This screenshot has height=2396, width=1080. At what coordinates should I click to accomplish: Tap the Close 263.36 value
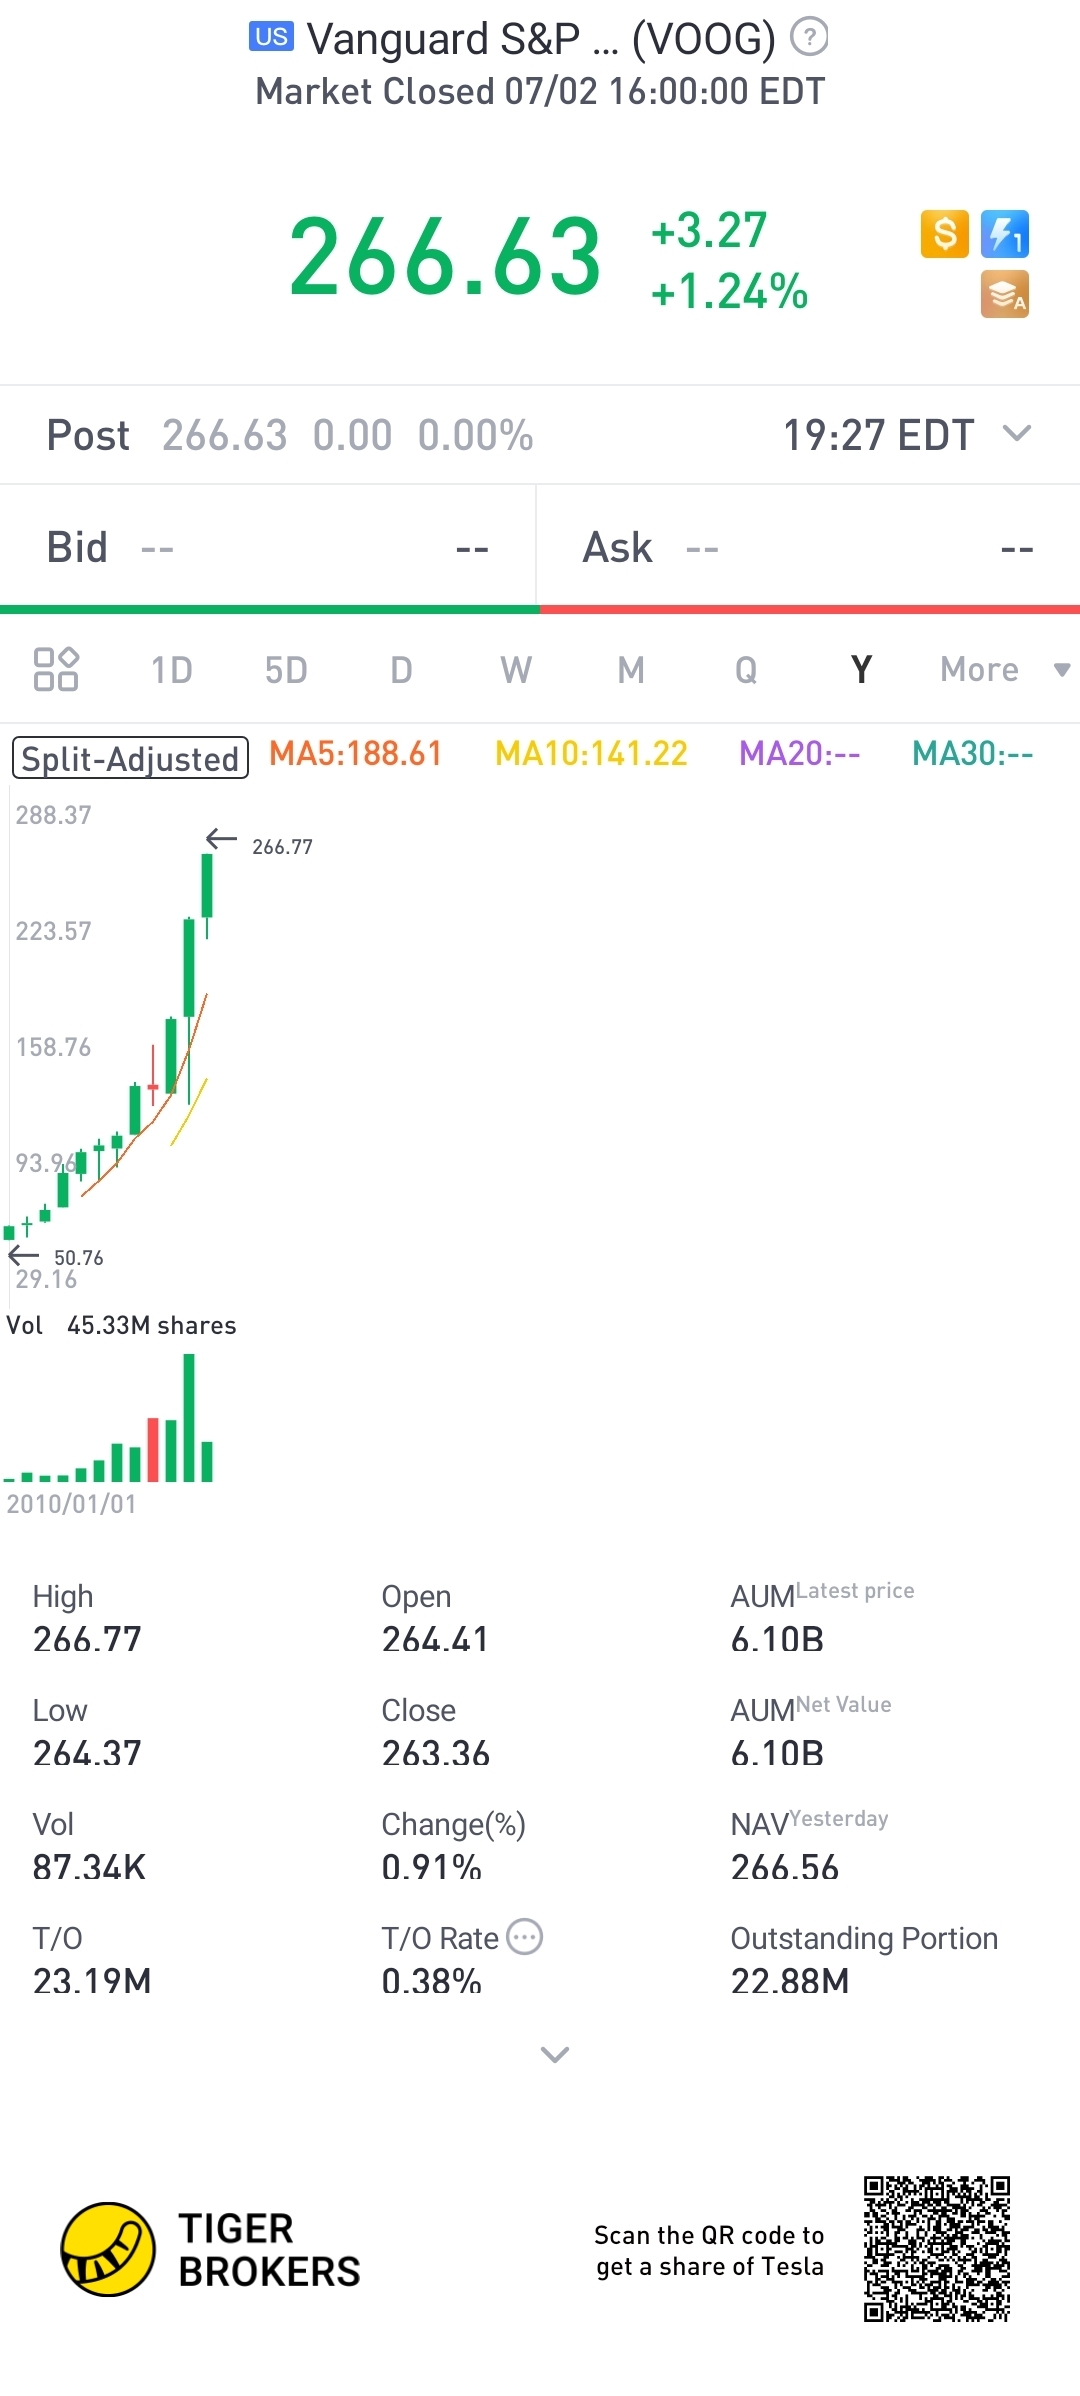coord(436,1753)
